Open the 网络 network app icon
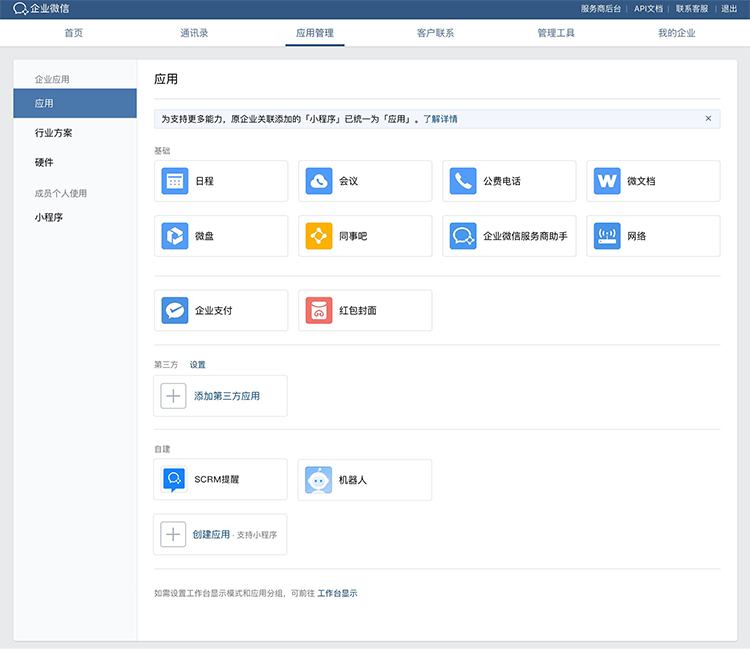750x650 pixels. (x=607, y=236)
